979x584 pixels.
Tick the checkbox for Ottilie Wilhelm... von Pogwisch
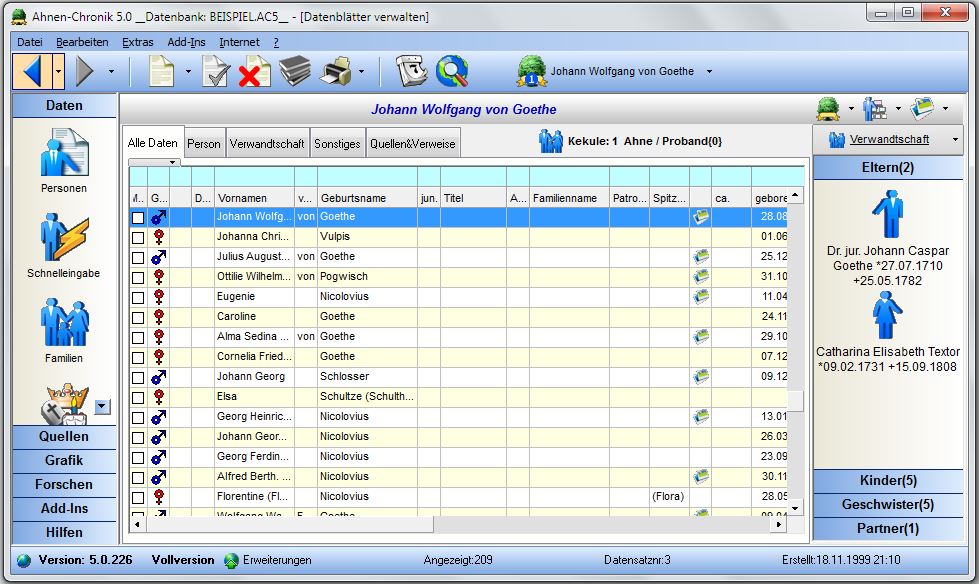pyautogui.click(x=138, y=278)
